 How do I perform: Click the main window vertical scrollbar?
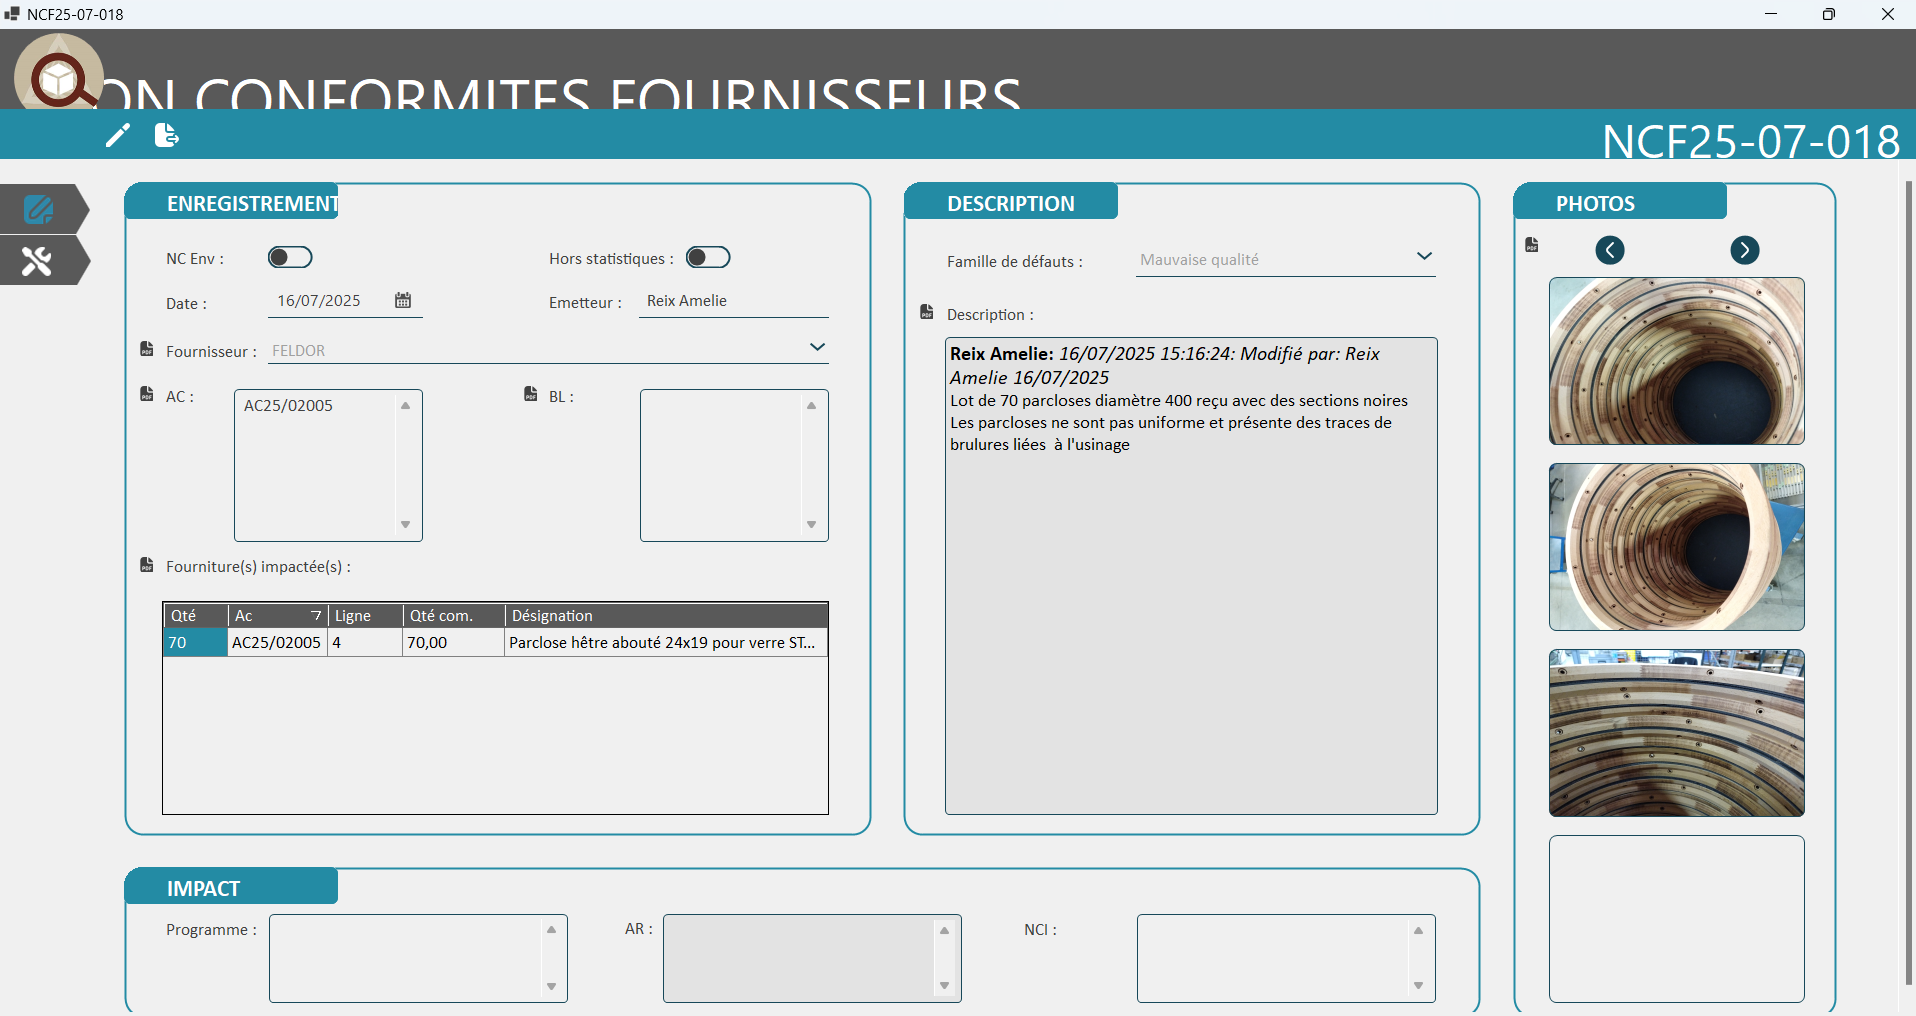click(1908, 580)
